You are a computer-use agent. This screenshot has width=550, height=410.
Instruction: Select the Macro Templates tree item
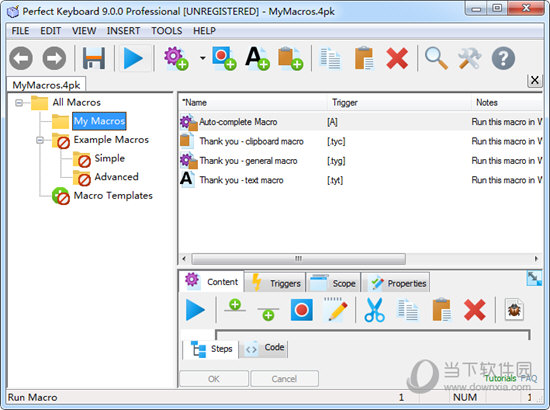pyautogui.click(x=113, y=196)
